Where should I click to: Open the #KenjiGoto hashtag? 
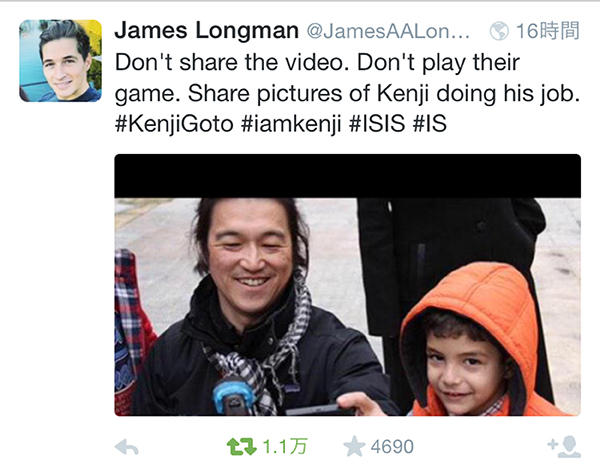[174, 124]
